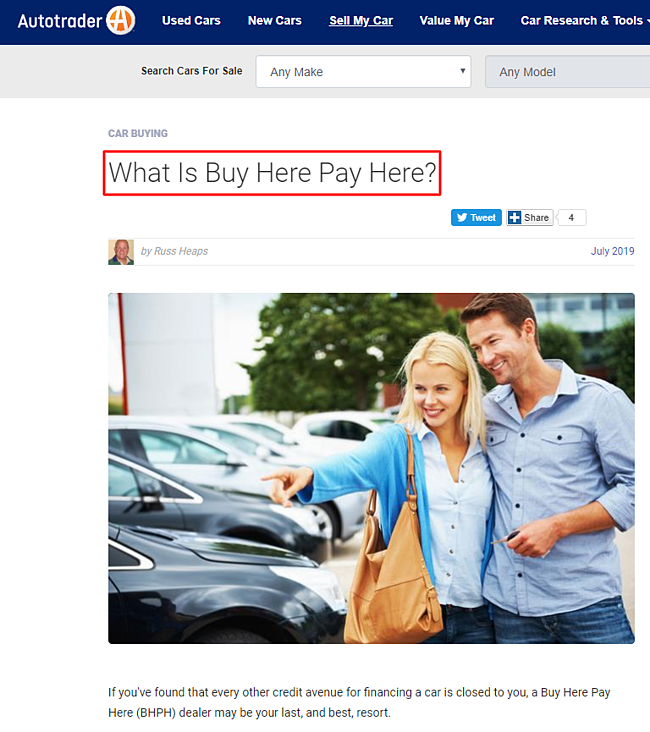Open Value My Car page
The width and height of the screenshot is (650, 732).
click(x=456, y=21)
